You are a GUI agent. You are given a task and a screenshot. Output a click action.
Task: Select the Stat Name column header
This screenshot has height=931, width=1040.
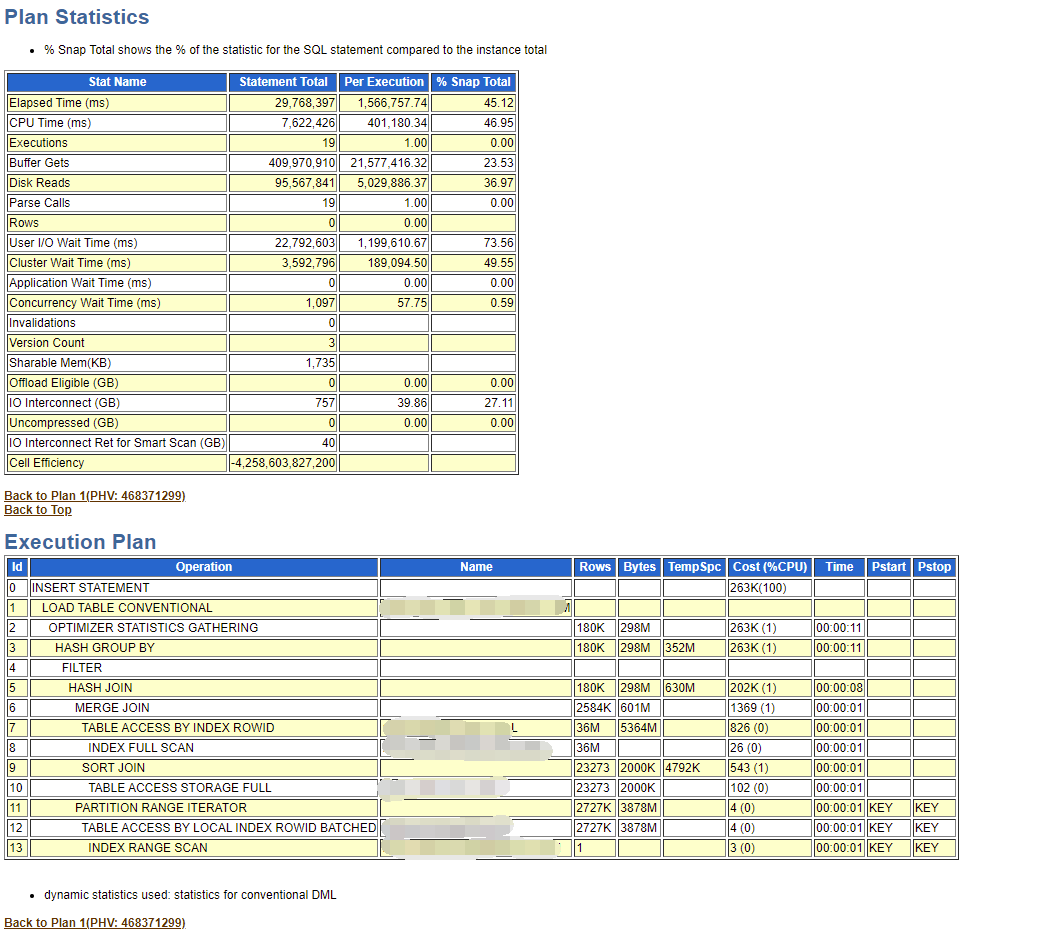117,82
